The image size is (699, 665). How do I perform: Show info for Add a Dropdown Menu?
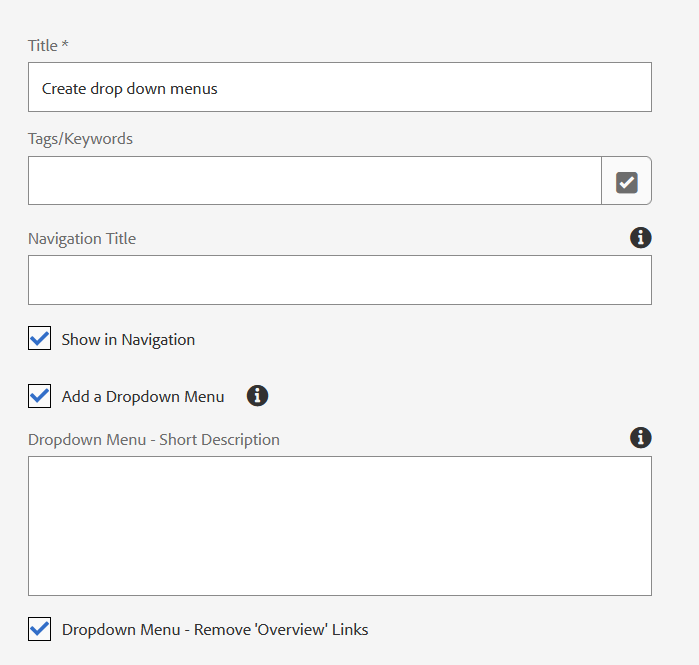[x=257, y=396]
